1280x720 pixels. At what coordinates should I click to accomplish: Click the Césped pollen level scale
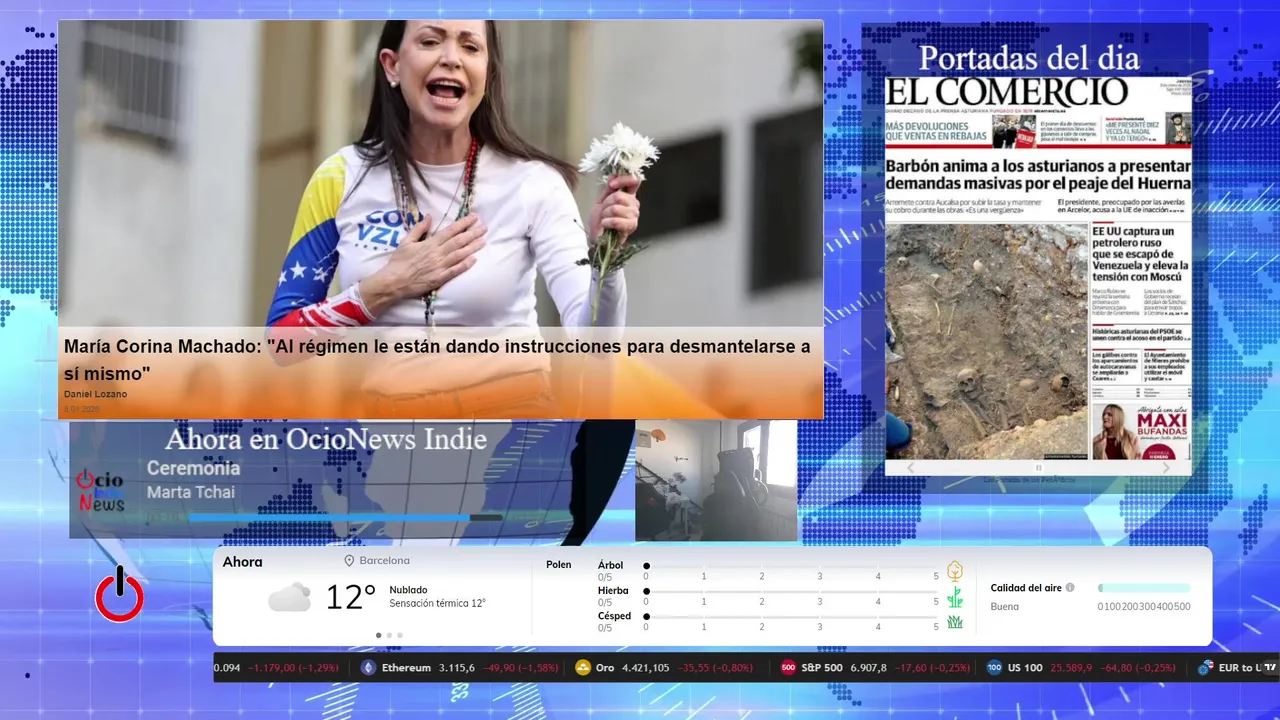(x=791, y=617)
